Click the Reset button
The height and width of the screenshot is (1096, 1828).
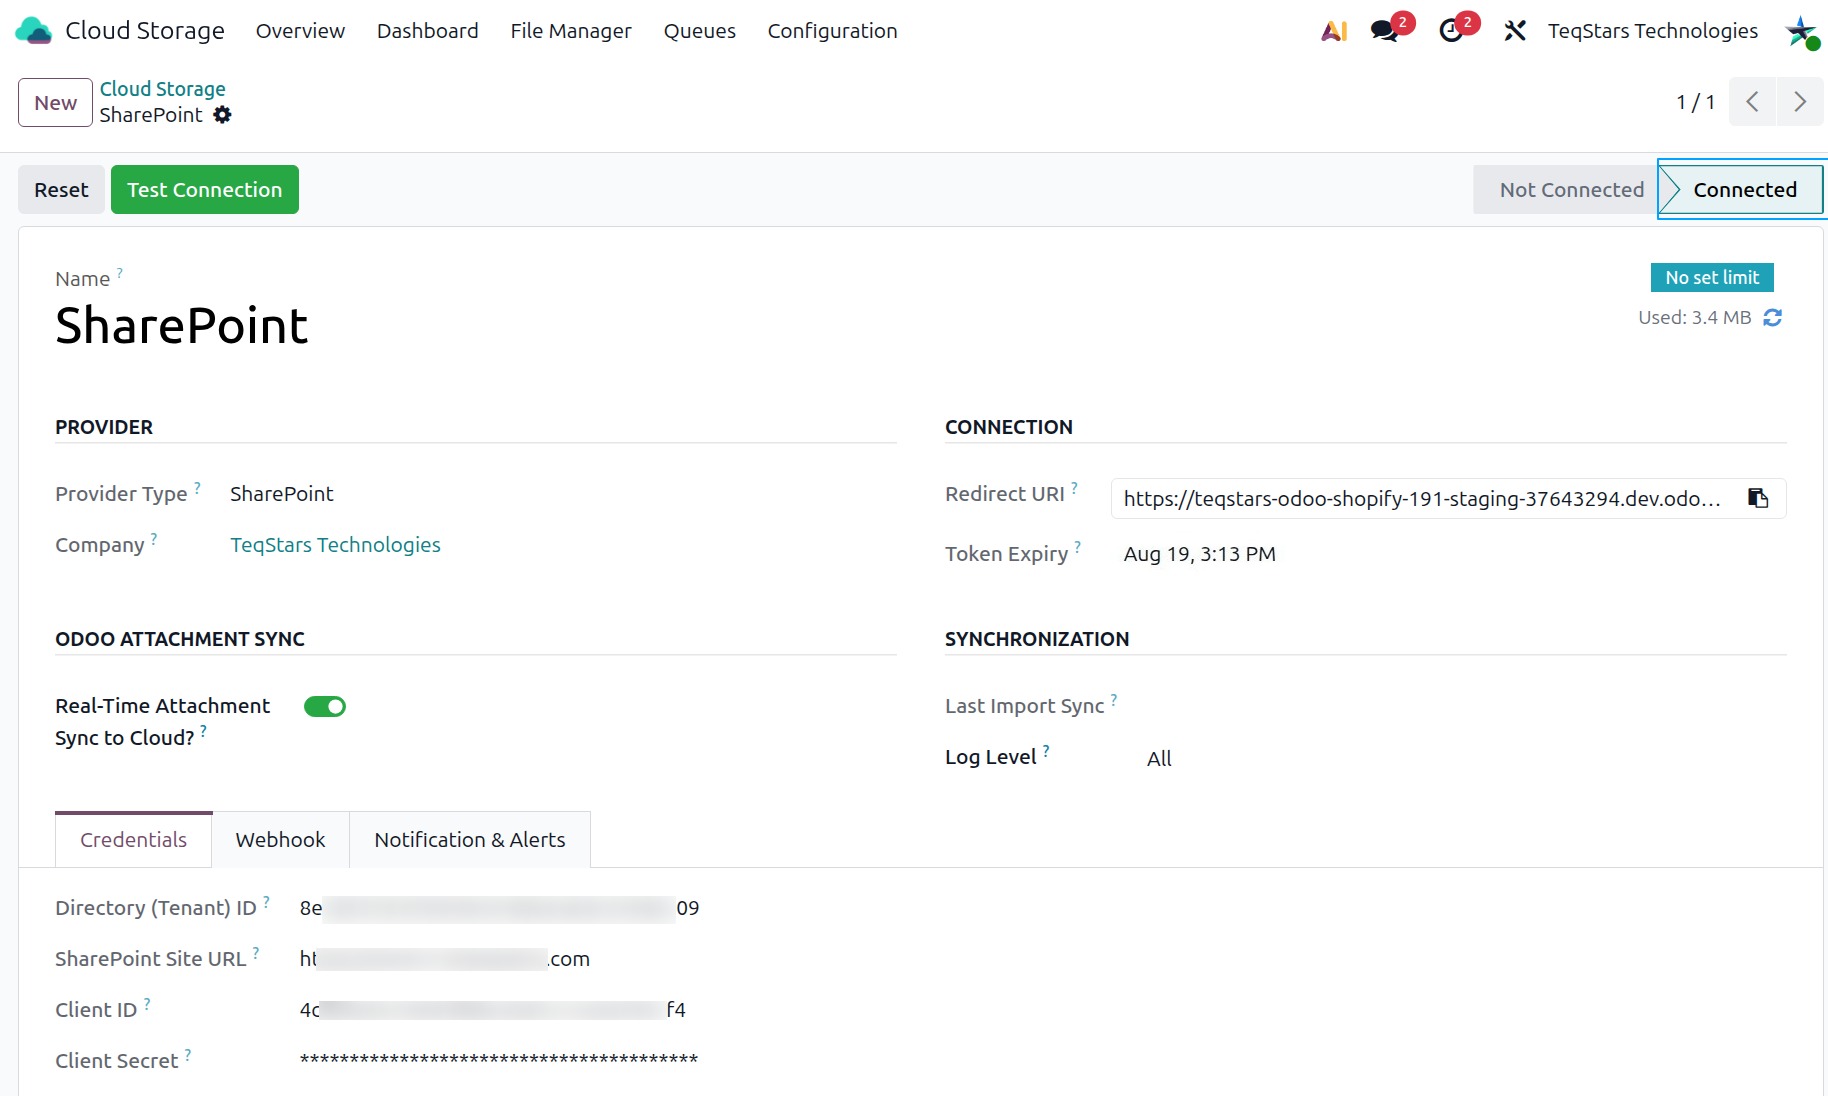[x=61, y=190]
